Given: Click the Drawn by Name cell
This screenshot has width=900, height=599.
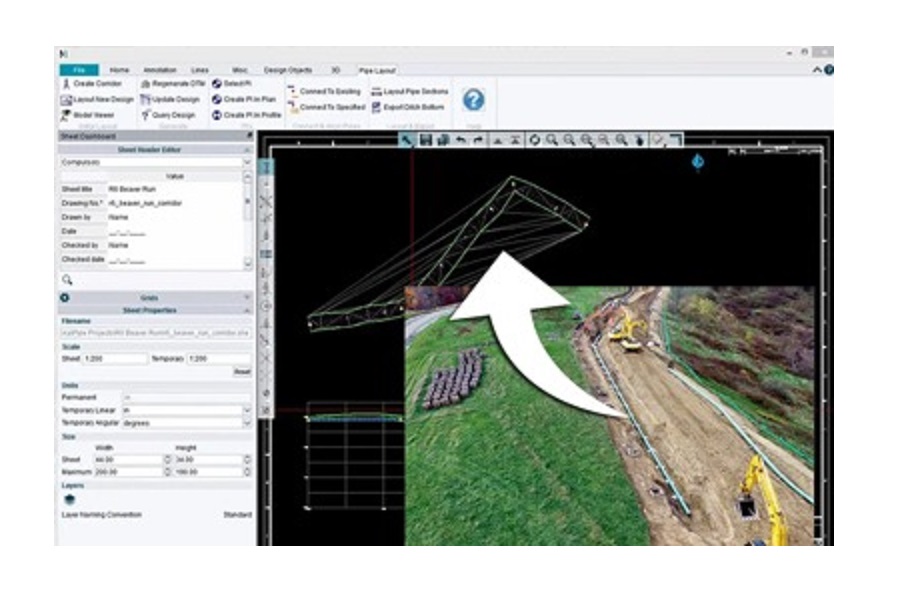Looking at the screenshot, I should 175,217.
